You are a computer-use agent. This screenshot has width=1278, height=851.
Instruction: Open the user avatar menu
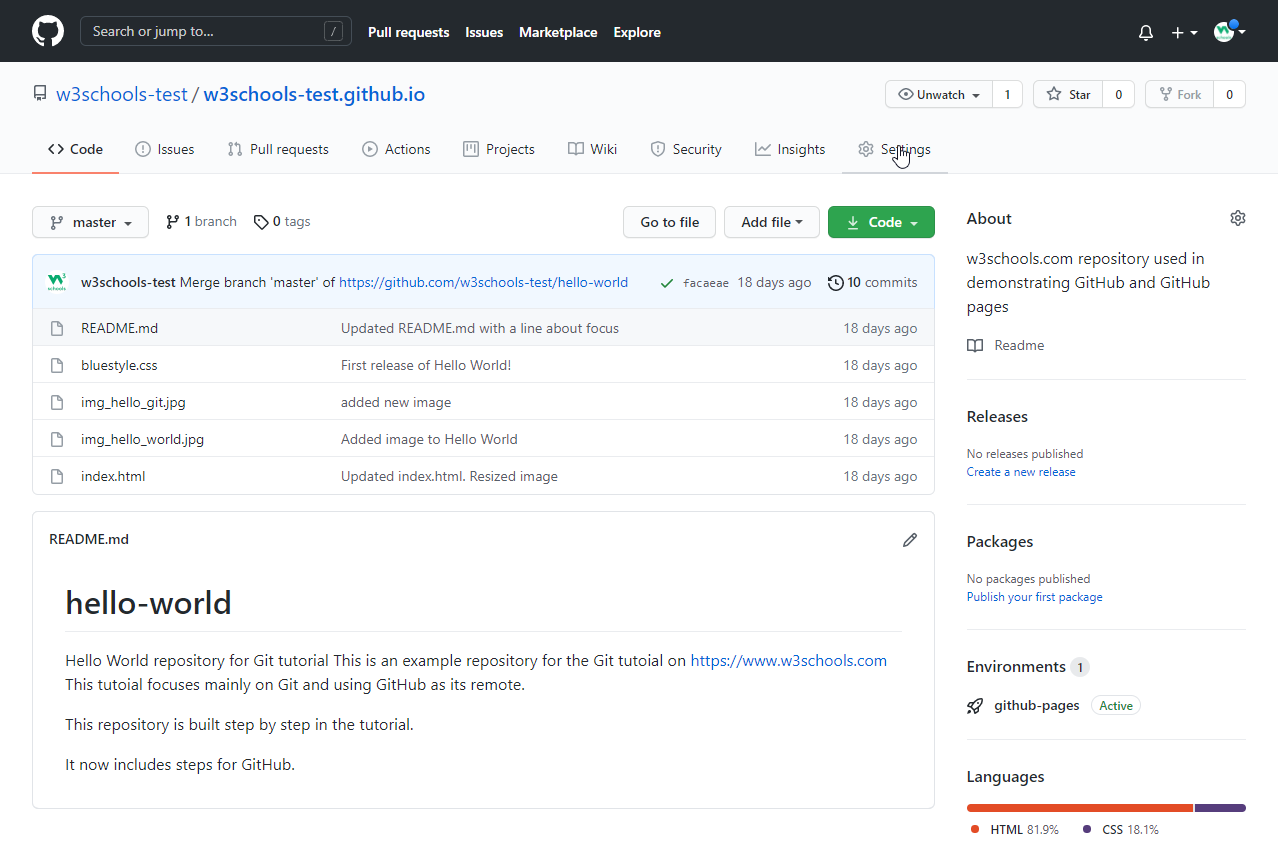[1229, 31]
